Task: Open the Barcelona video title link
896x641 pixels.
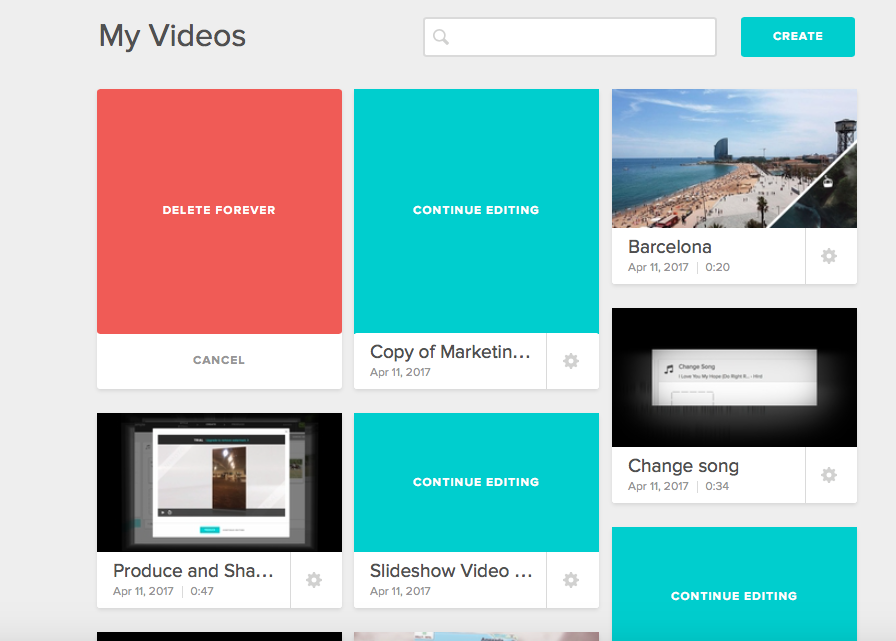Action: 670,246
